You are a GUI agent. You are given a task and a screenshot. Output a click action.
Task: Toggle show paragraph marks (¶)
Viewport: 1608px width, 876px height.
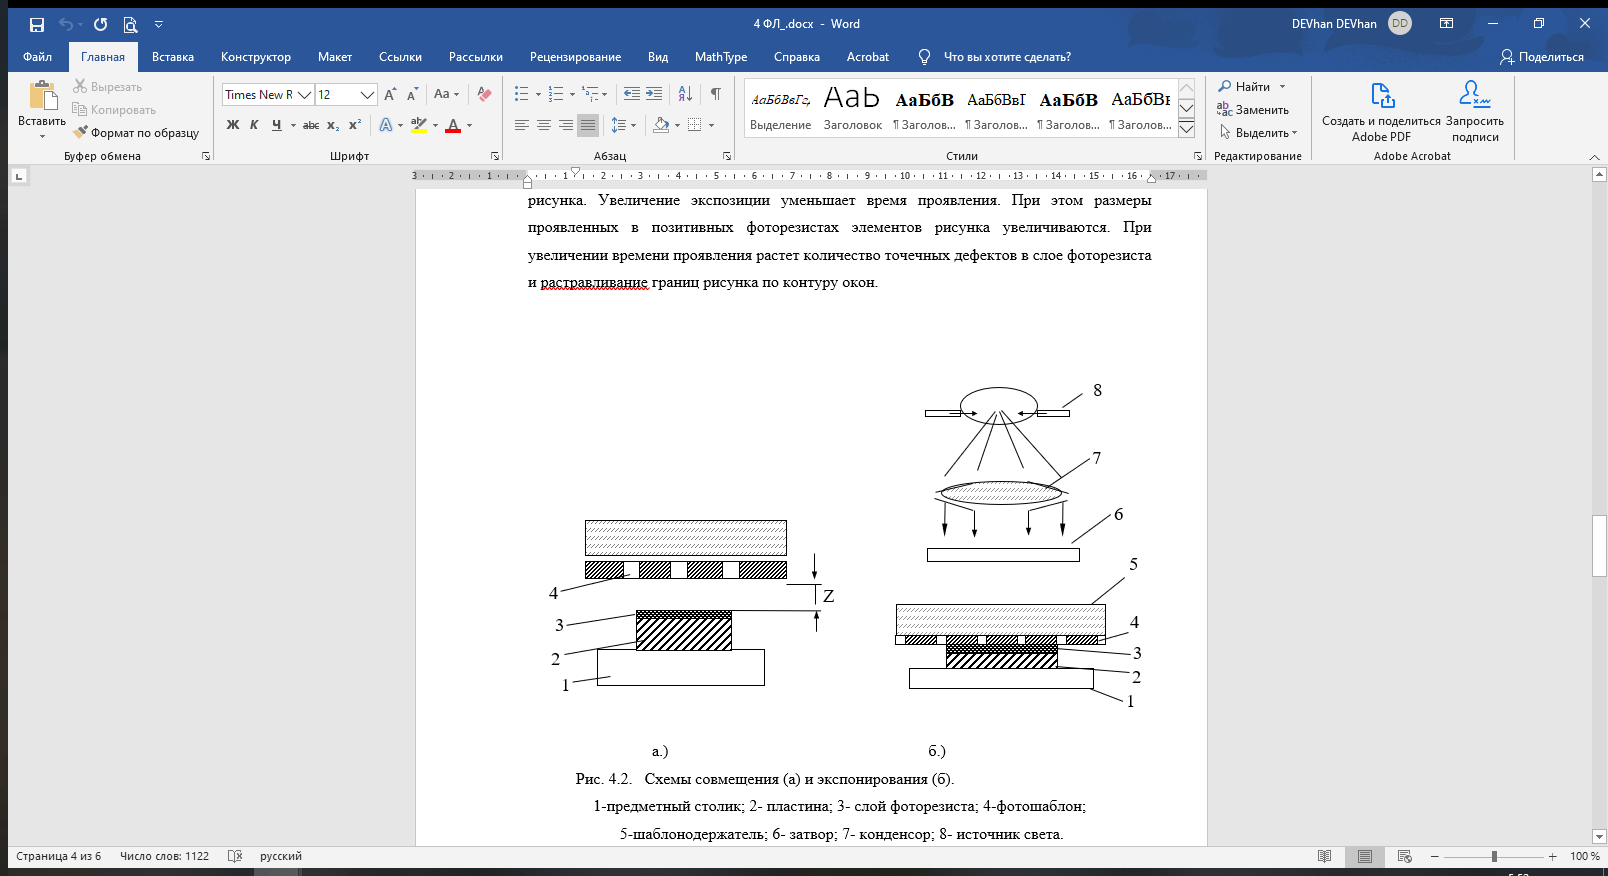coord(716,94)
